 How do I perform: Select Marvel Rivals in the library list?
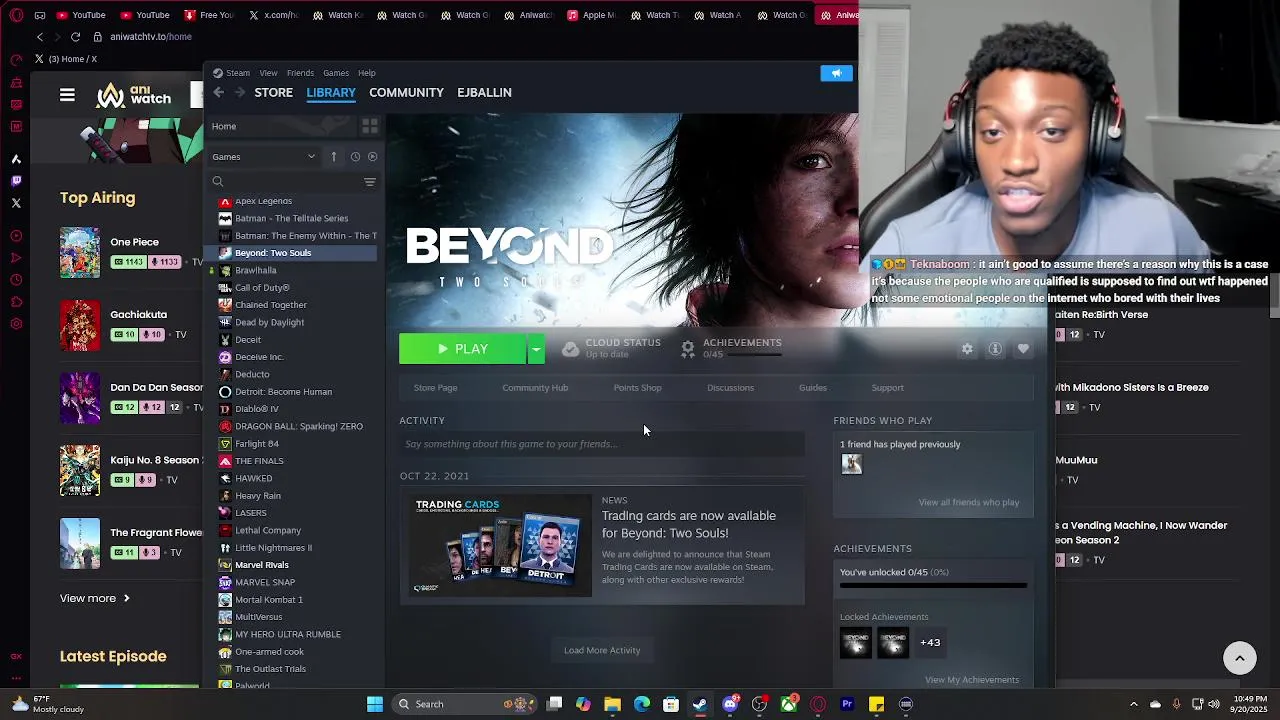[261, 565]
